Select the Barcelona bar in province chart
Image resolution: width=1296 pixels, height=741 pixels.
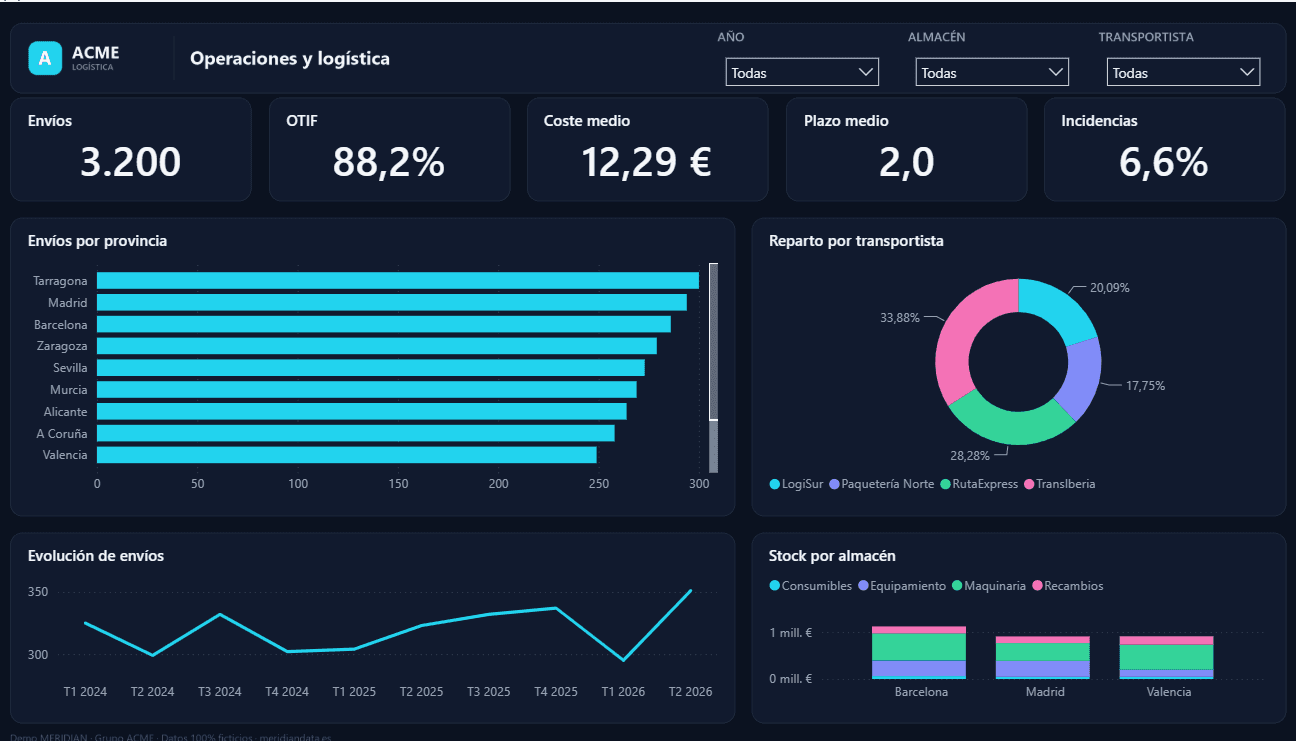coord(384,324)
